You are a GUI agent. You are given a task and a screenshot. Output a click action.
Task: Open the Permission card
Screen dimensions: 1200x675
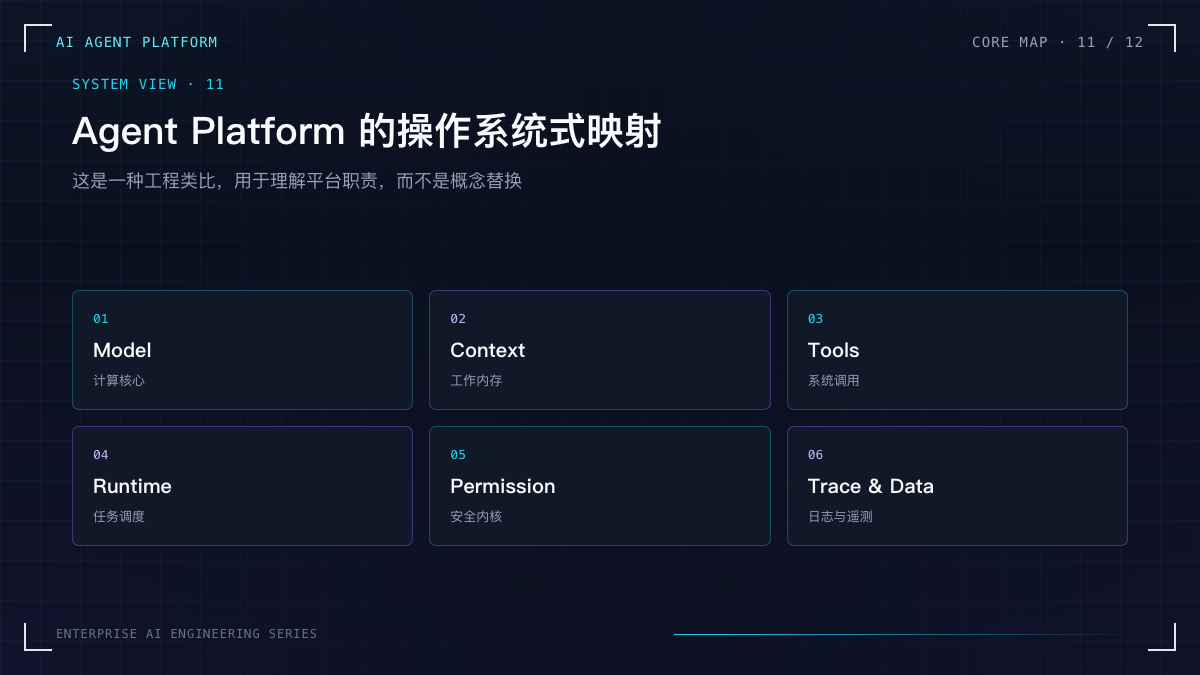600,486
